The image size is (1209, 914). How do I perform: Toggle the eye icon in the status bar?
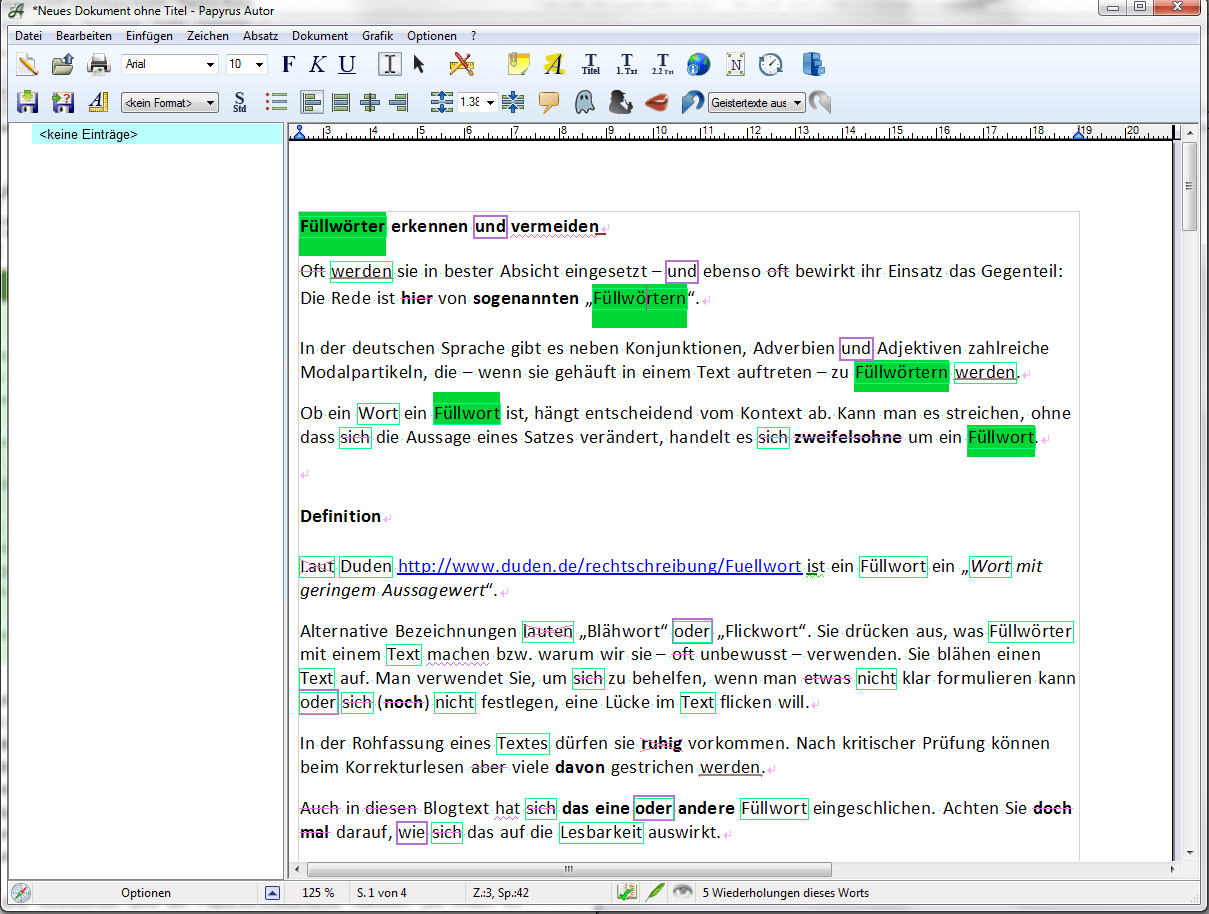pos(683,892)
